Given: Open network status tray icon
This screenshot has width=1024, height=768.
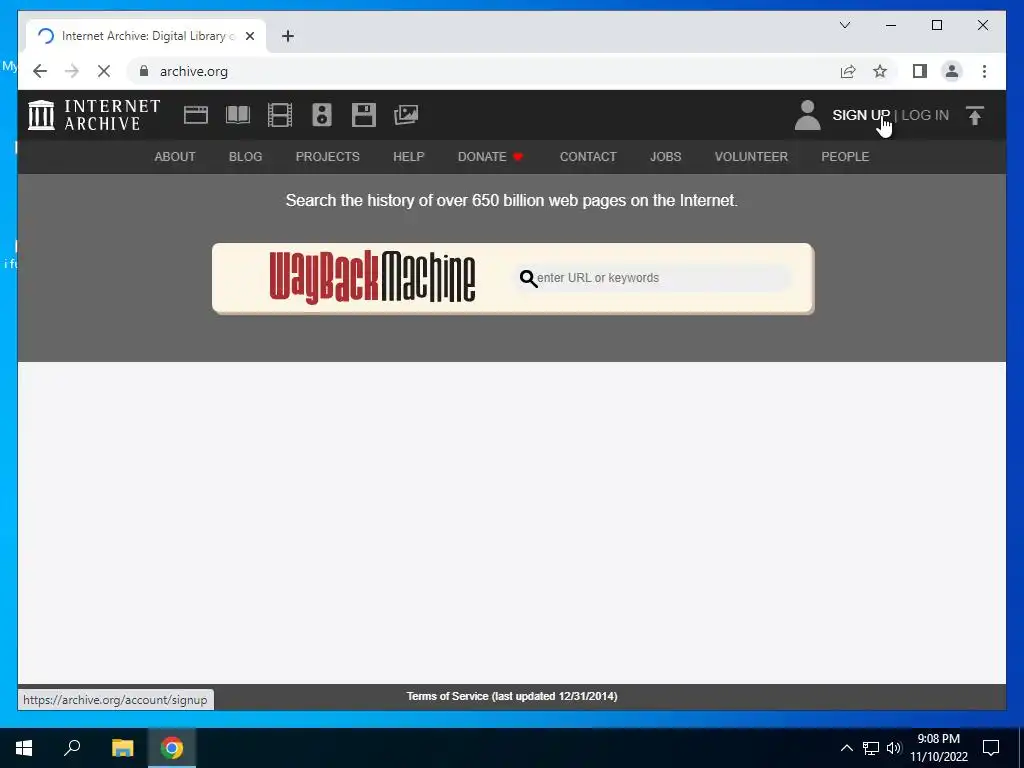Looking at the screenshot, I should click(871, 748).
